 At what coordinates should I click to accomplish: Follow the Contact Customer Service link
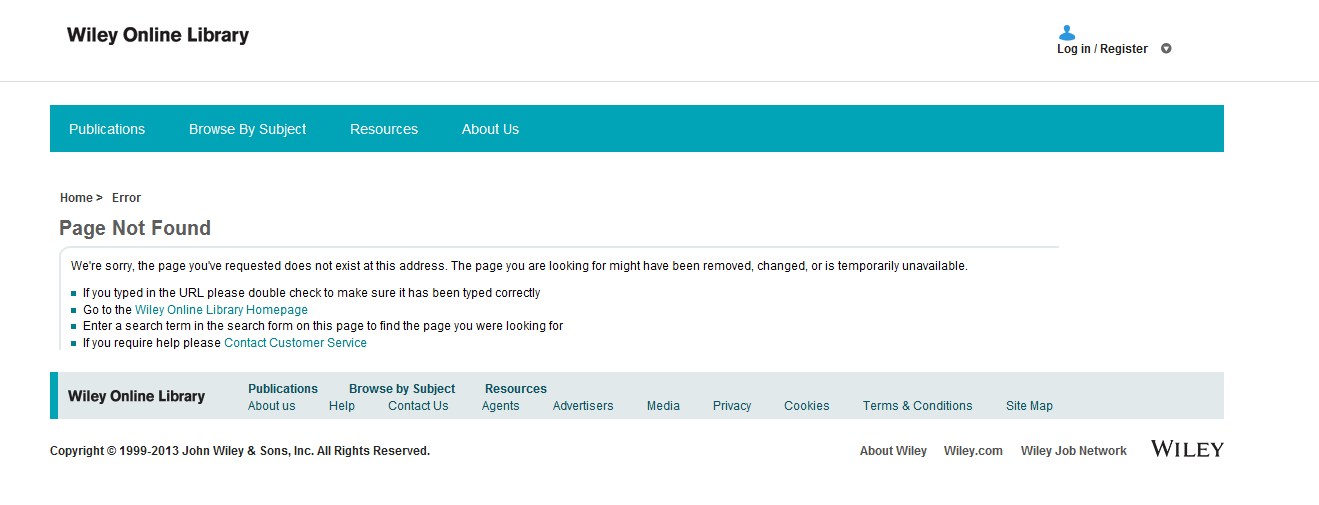[x=295, y=343]
